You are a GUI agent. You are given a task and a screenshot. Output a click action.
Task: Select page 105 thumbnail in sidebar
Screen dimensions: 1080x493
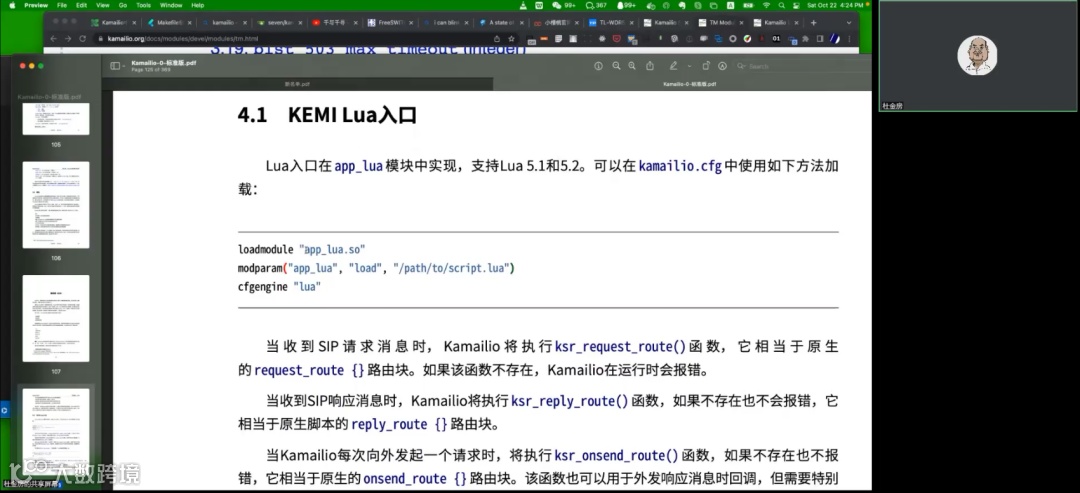[56, 119]
